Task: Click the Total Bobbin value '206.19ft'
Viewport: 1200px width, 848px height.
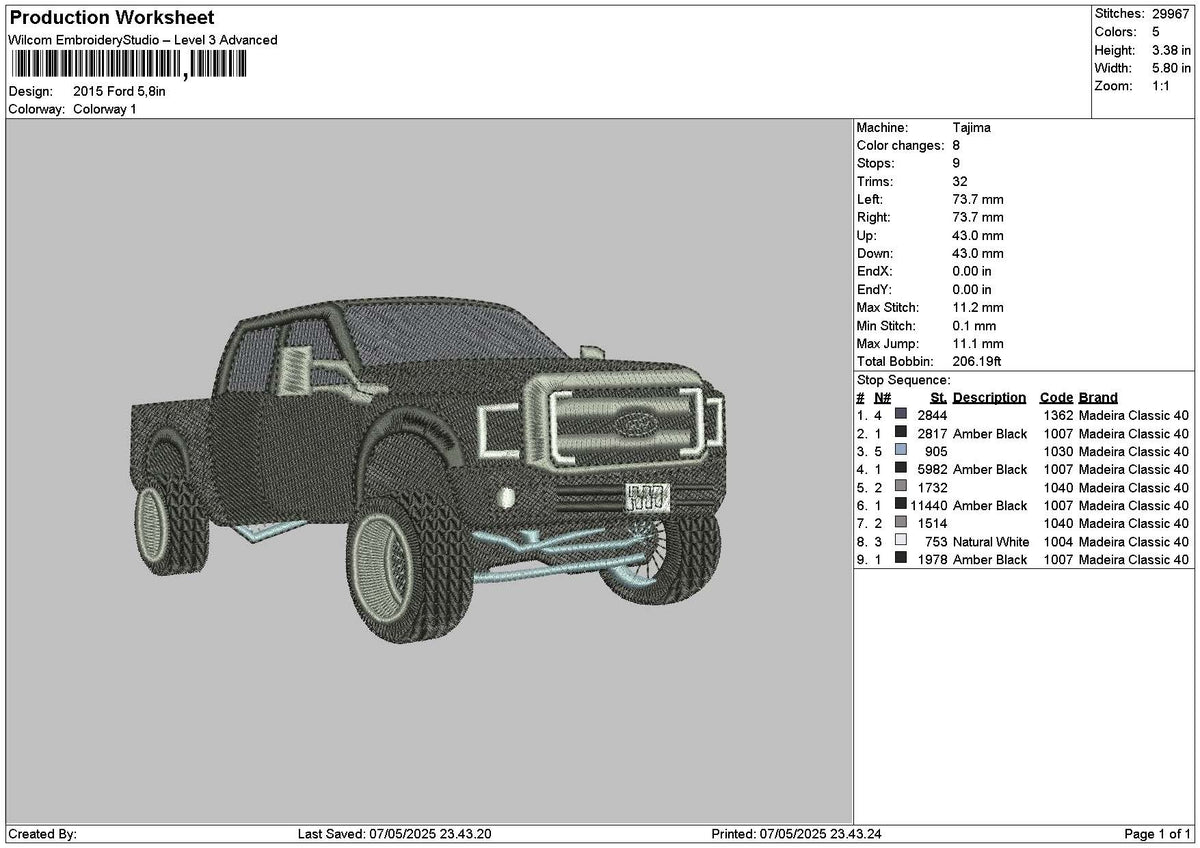Action: pyautogui.click(x=978, y=362)
